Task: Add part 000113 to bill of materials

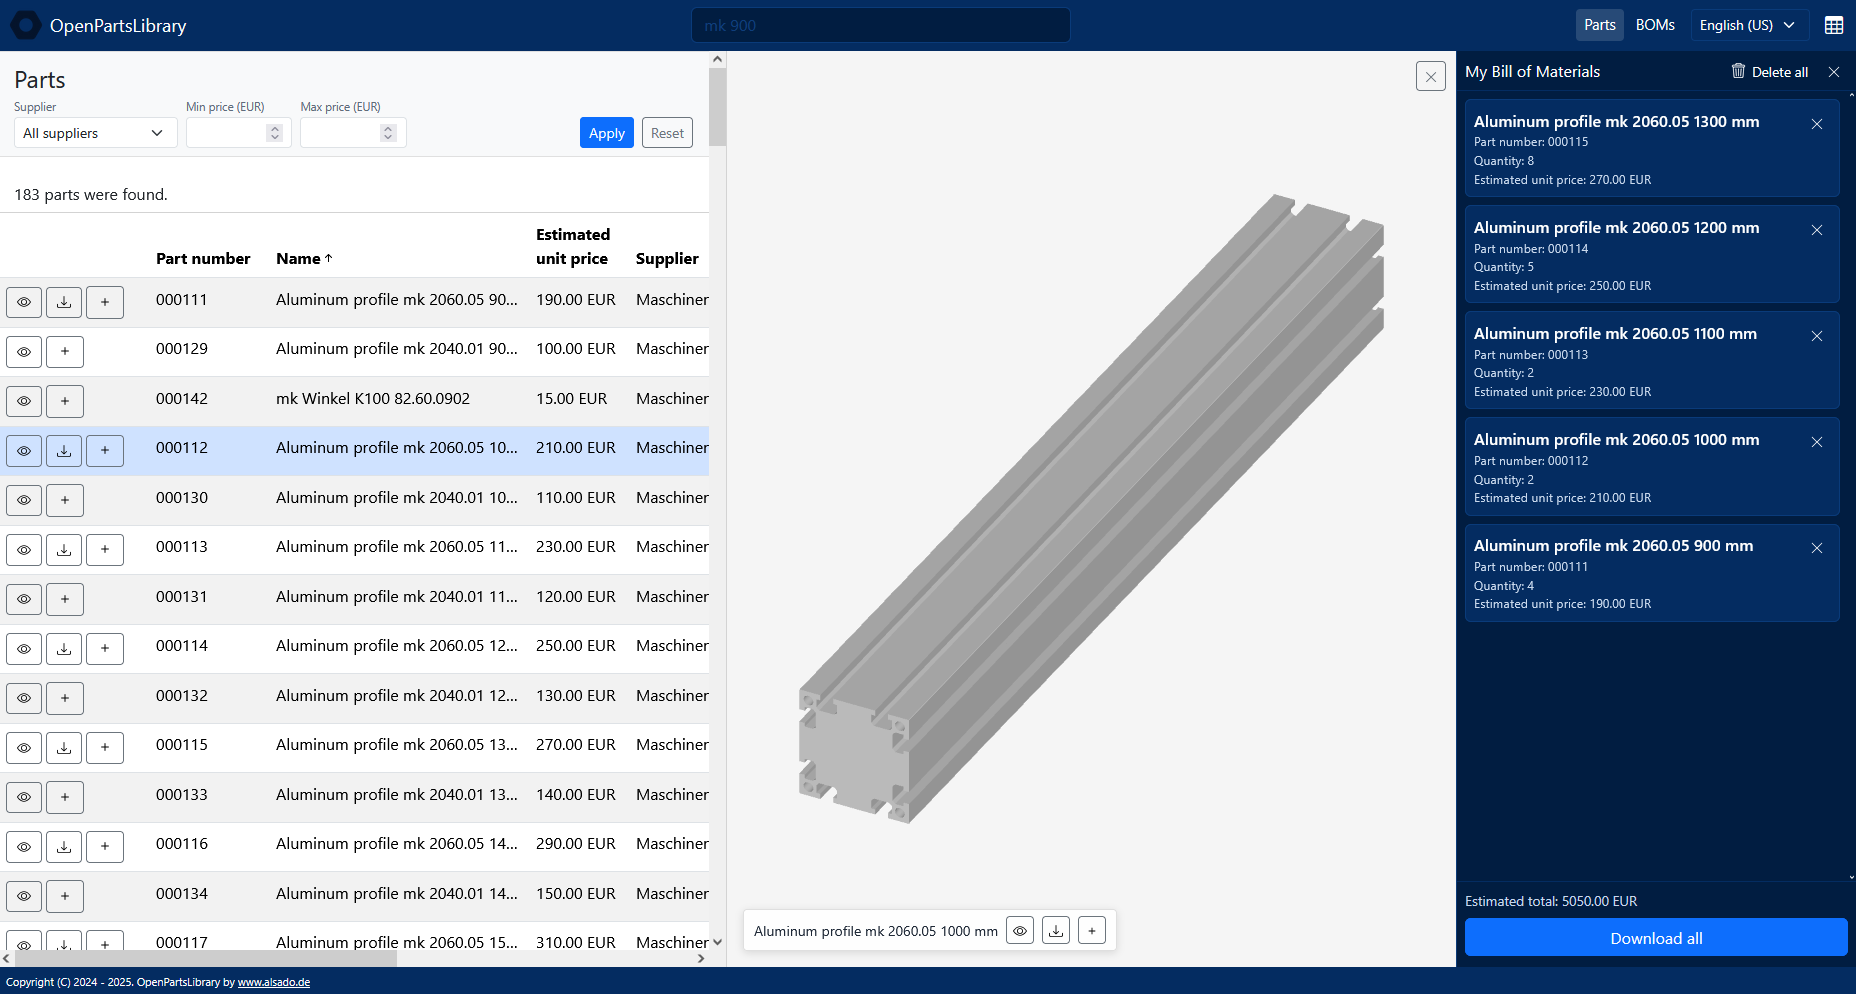Action: pos(105,550)
